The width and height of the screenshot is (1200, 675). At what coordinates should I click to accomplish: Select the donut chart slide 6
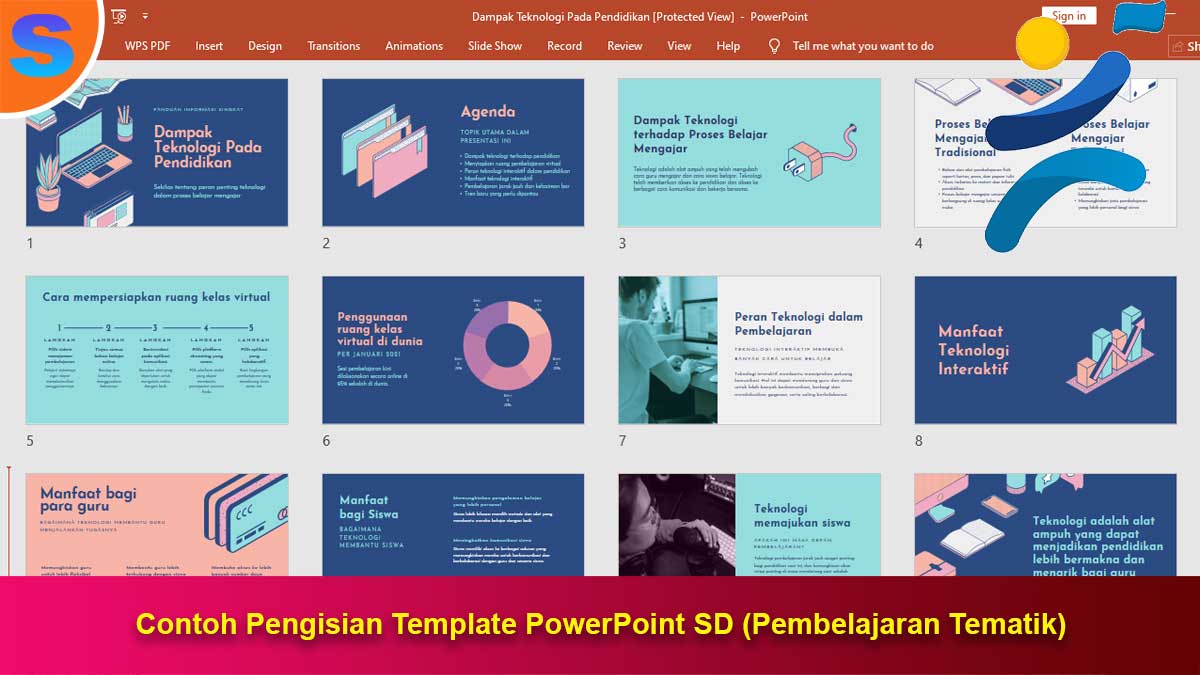coord(453,350)
